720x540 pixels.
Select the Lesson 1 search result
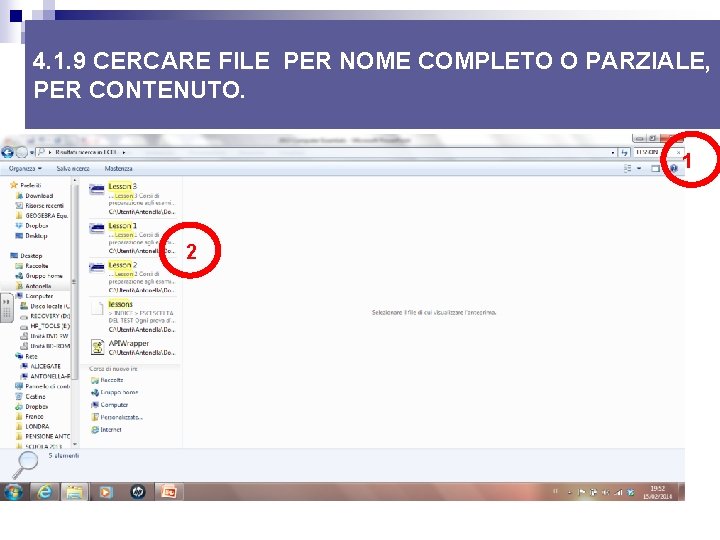(132, 238)
